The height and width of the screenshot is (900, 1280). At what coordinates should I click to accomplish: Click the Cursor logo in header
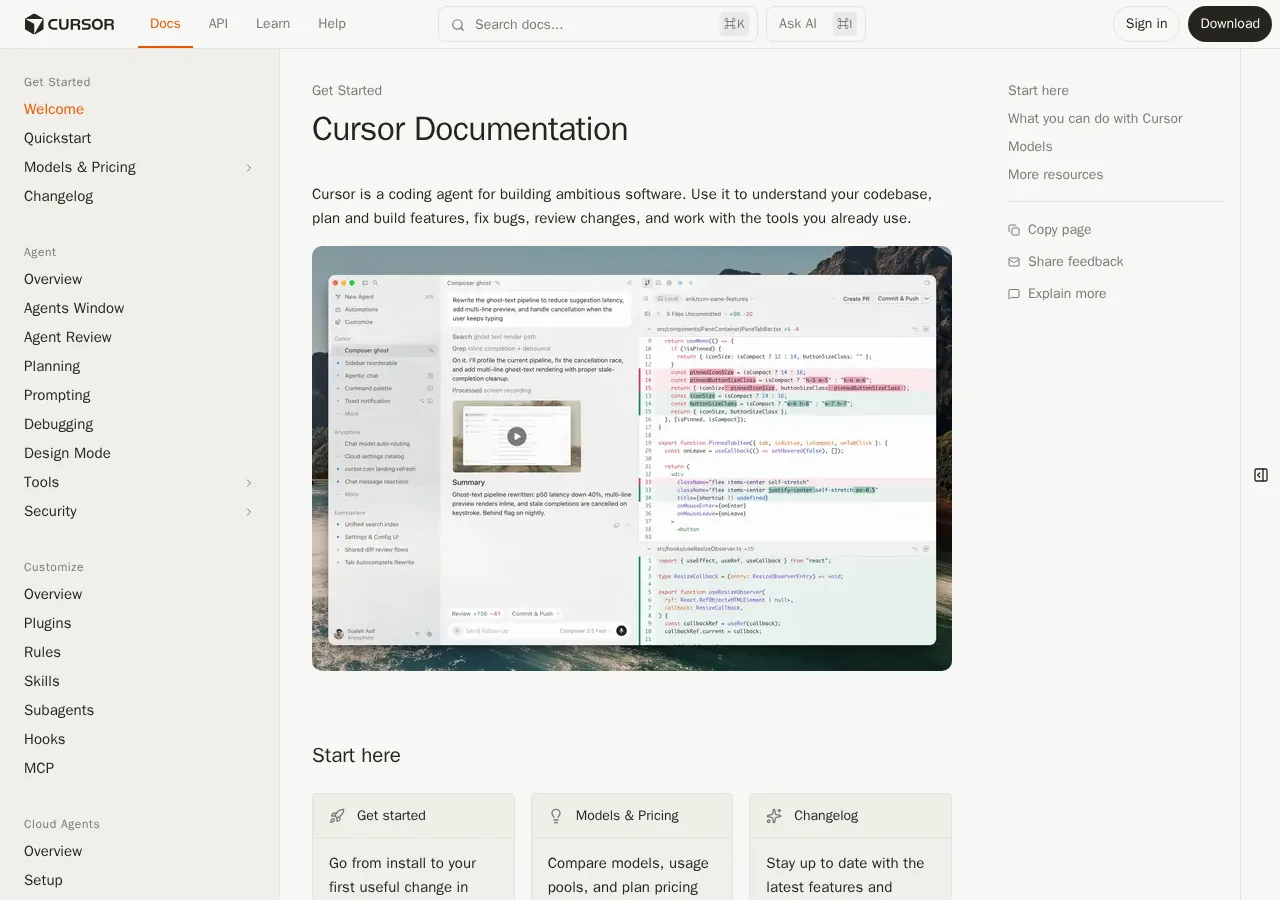[69, 24]
